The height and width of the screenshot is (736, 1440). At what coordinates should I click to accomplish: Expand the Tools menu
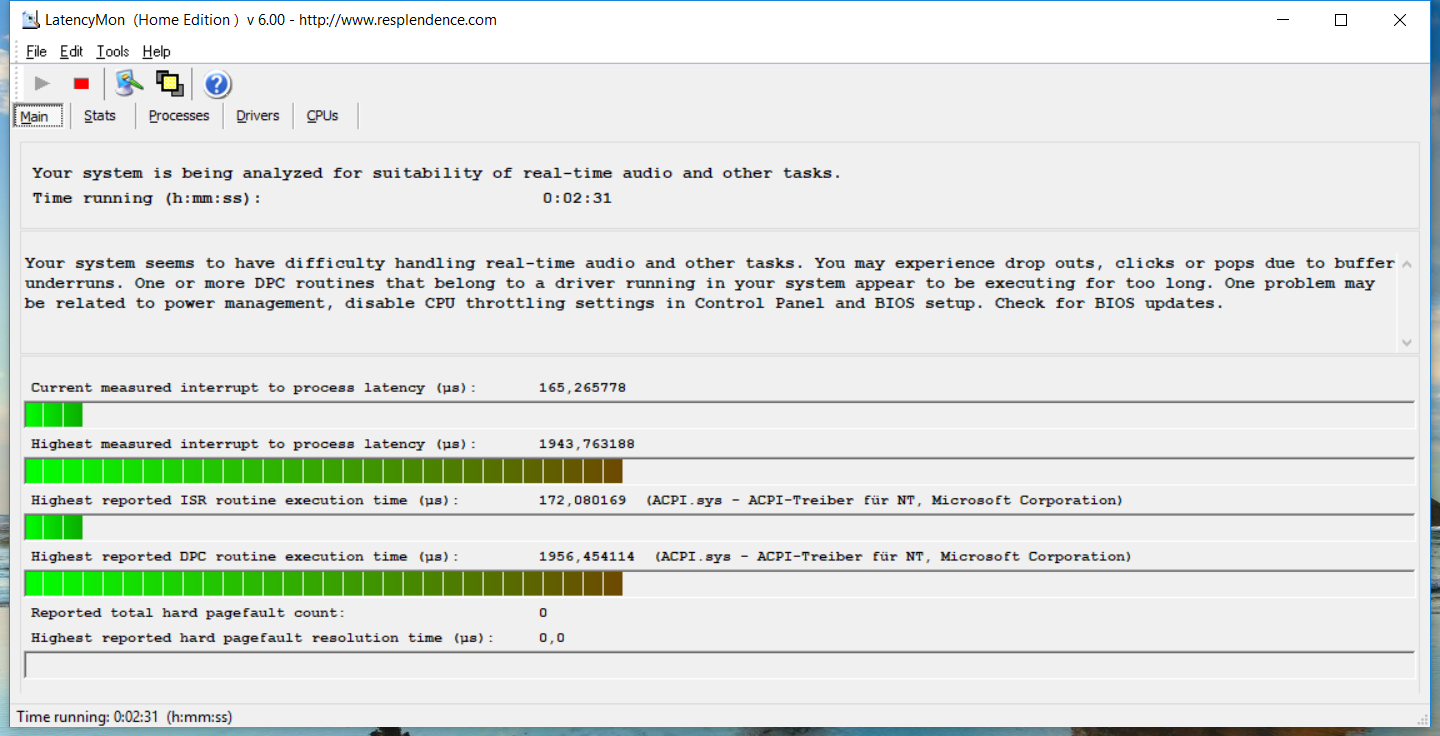point(113,52)
